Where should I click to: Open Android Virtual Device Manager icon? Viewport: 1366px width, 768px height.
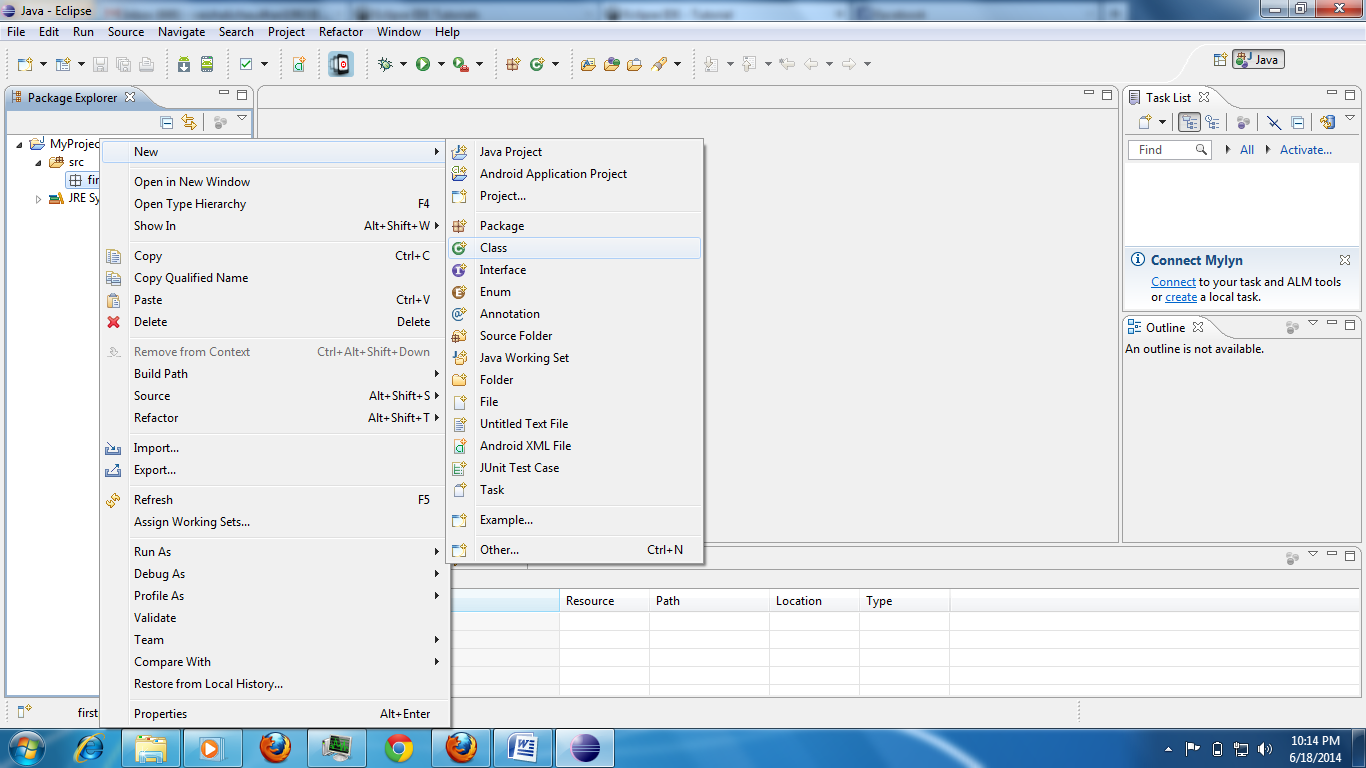click(207, 64)
